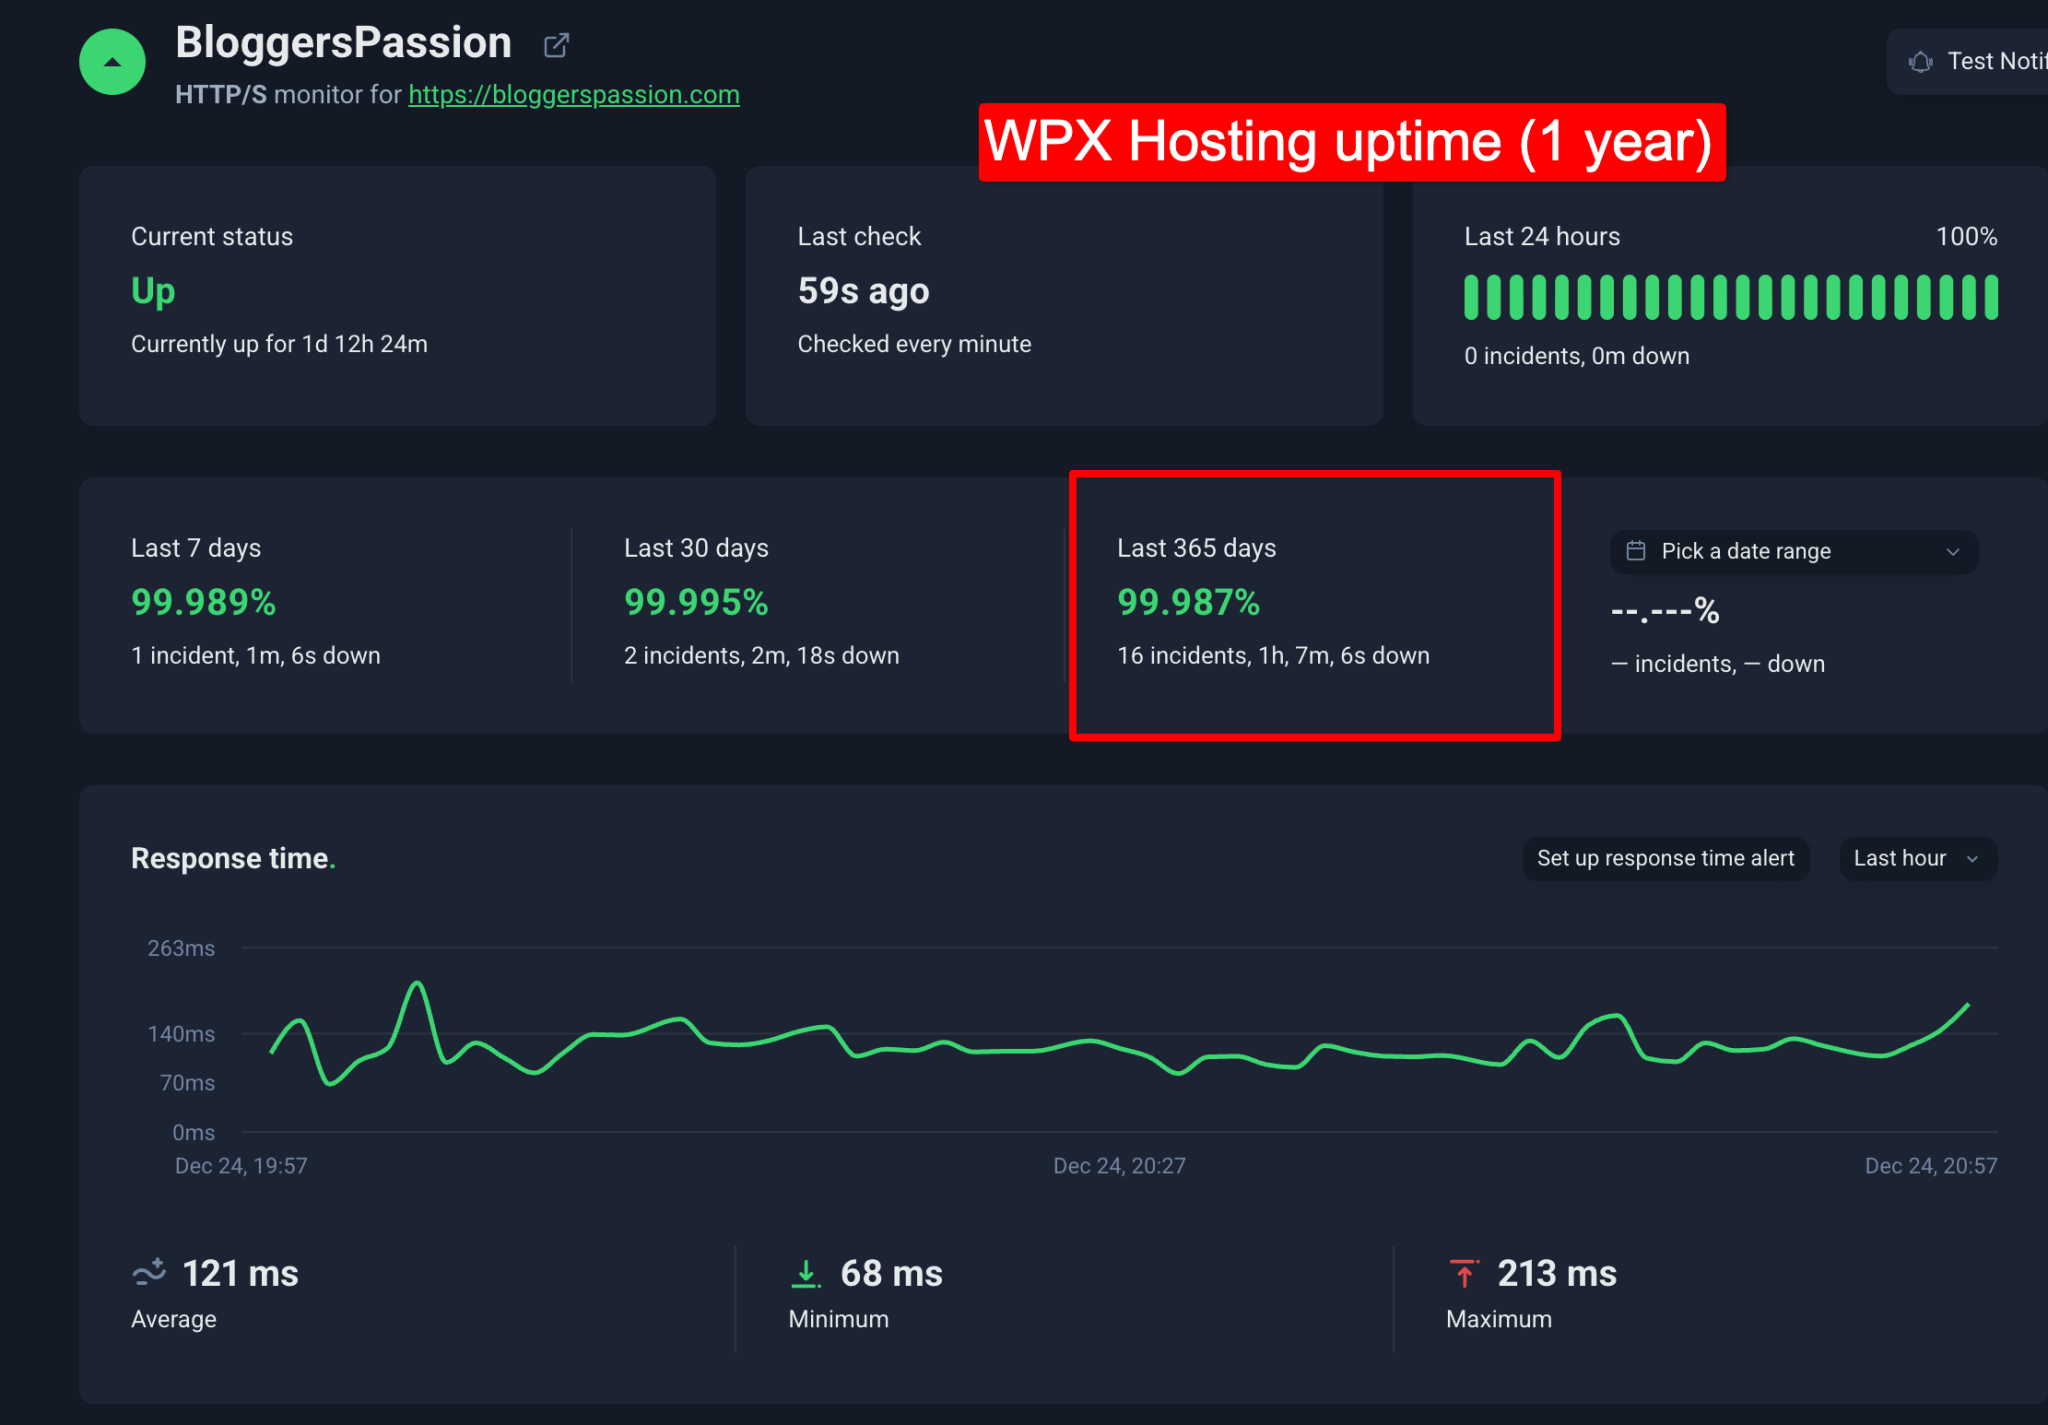
Task: Click 16 incidents, 1h, 7m, 6s down text
Action: (1273, 655)
